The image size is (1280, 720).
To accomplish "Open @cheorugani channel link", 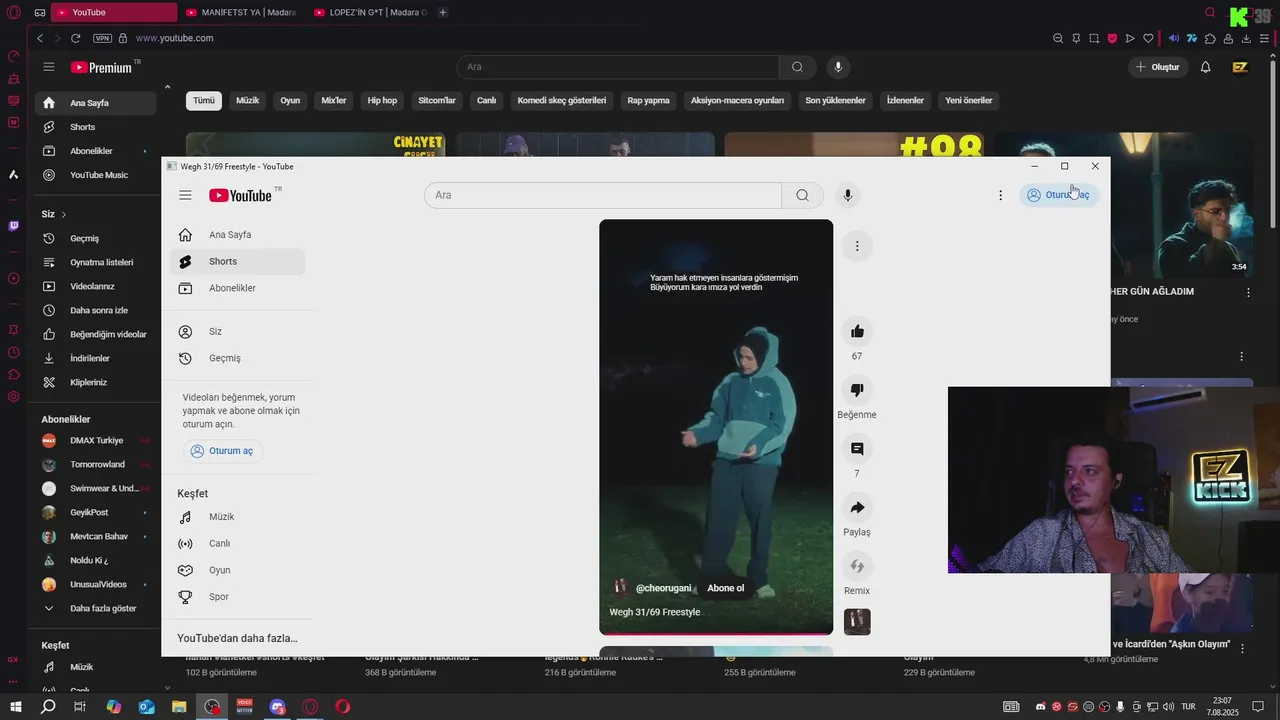I will click(x=663, y=588).
